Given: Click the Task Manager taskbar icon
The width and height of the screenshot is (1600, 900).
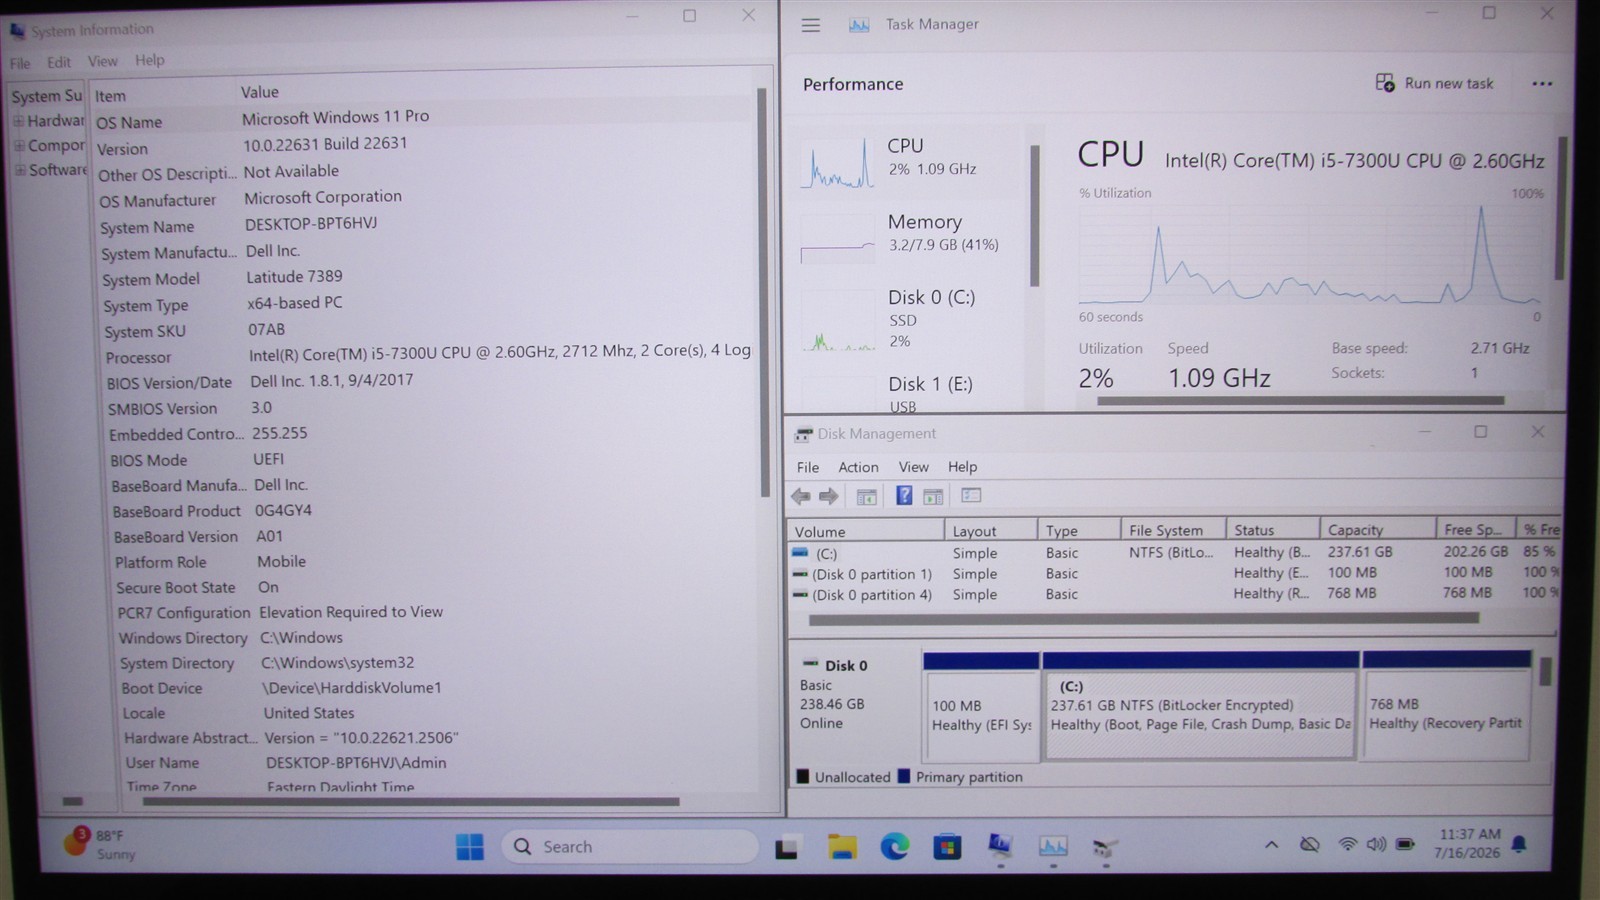Looking at the screenshot, I should tap(1052, 847).
